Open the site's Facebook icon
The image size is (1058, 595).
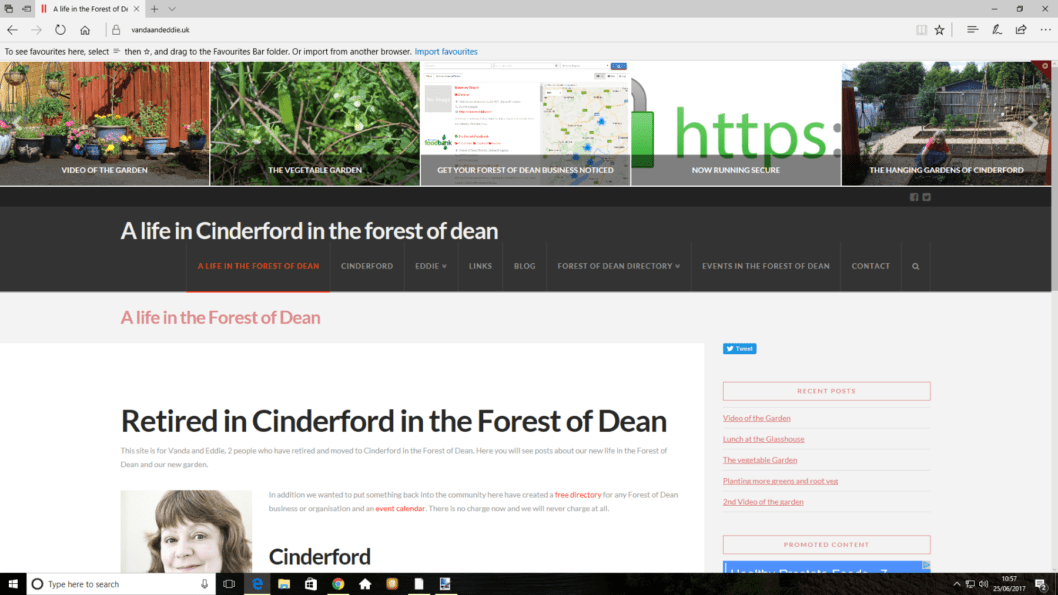[914, 197]
